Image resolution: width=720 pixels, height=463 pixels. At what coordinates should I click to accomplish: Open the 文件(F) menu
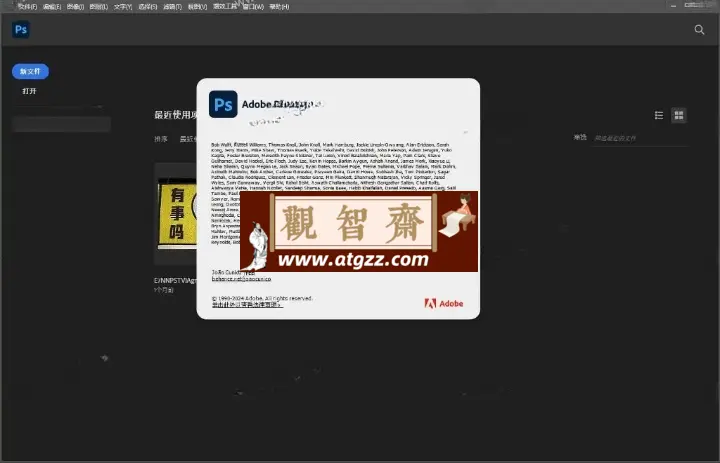click(x=27, y=6)
